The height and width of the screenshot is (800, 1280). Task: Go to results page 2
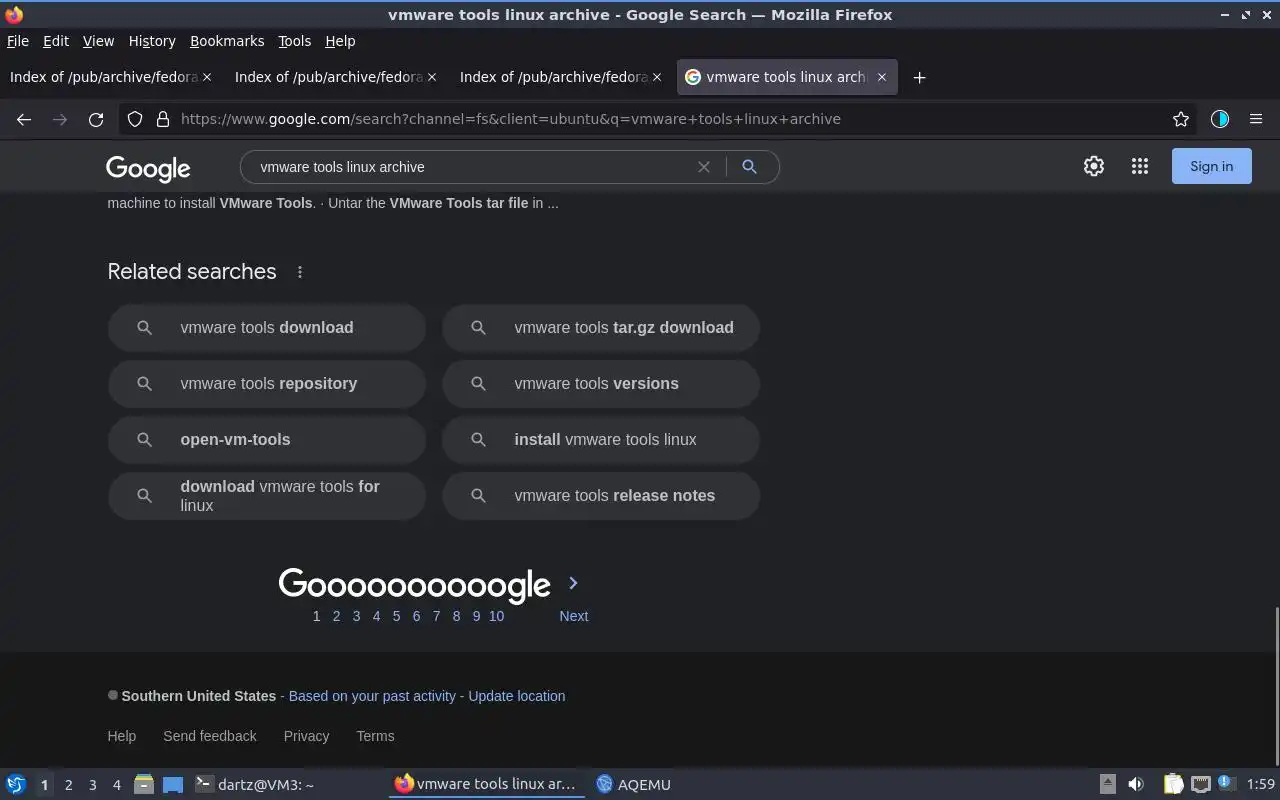(x=336, y=616)
